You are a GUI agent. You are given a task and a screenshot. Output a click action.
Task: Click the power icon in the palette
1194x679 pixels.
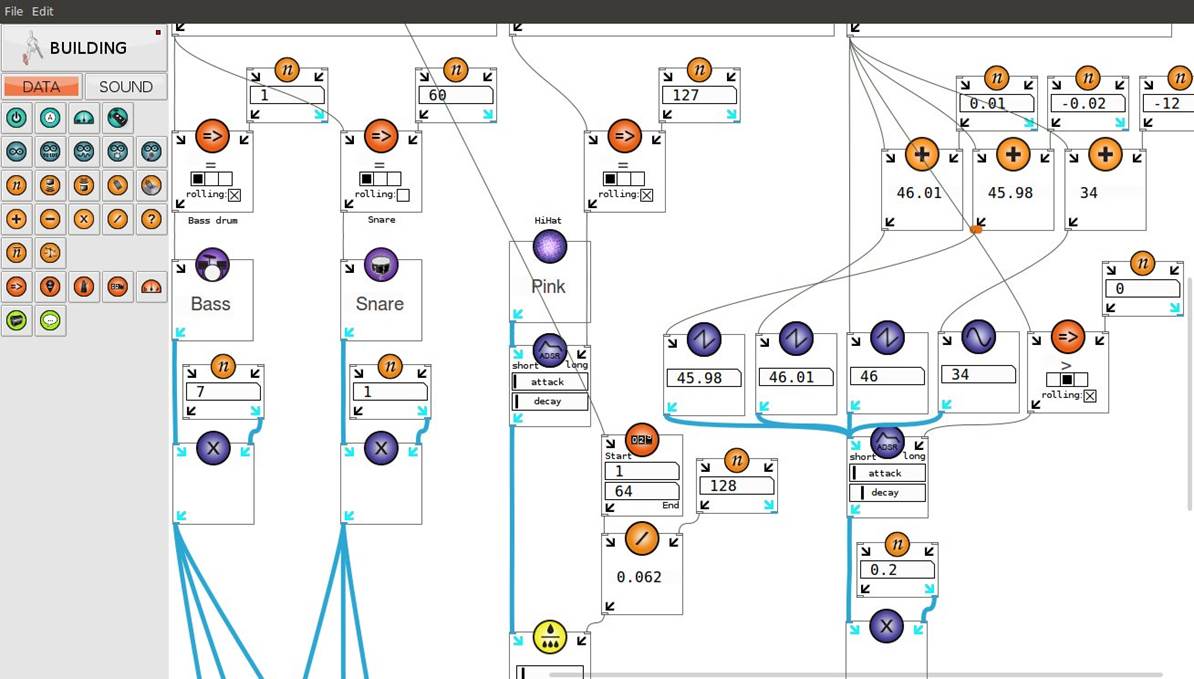pyautogui.click(x=16, y=119)
